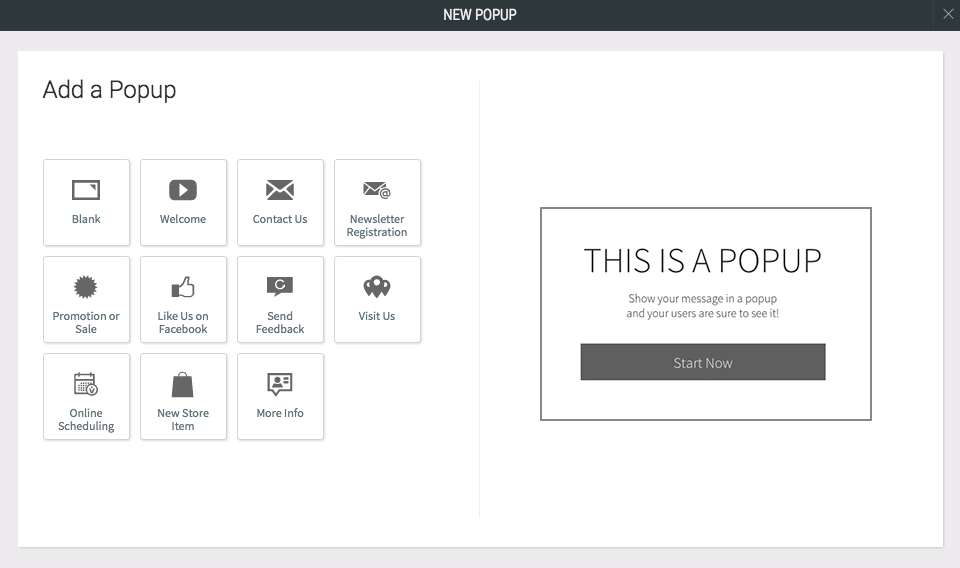Select the New Store Item shopping bag icon

[x=182, y=384]
